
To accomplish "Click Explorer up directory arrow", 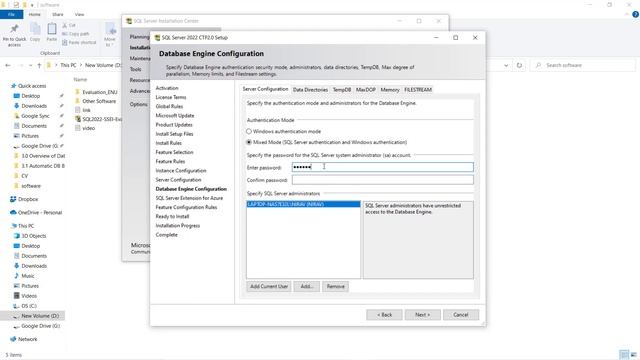I will tap(39, 65).
